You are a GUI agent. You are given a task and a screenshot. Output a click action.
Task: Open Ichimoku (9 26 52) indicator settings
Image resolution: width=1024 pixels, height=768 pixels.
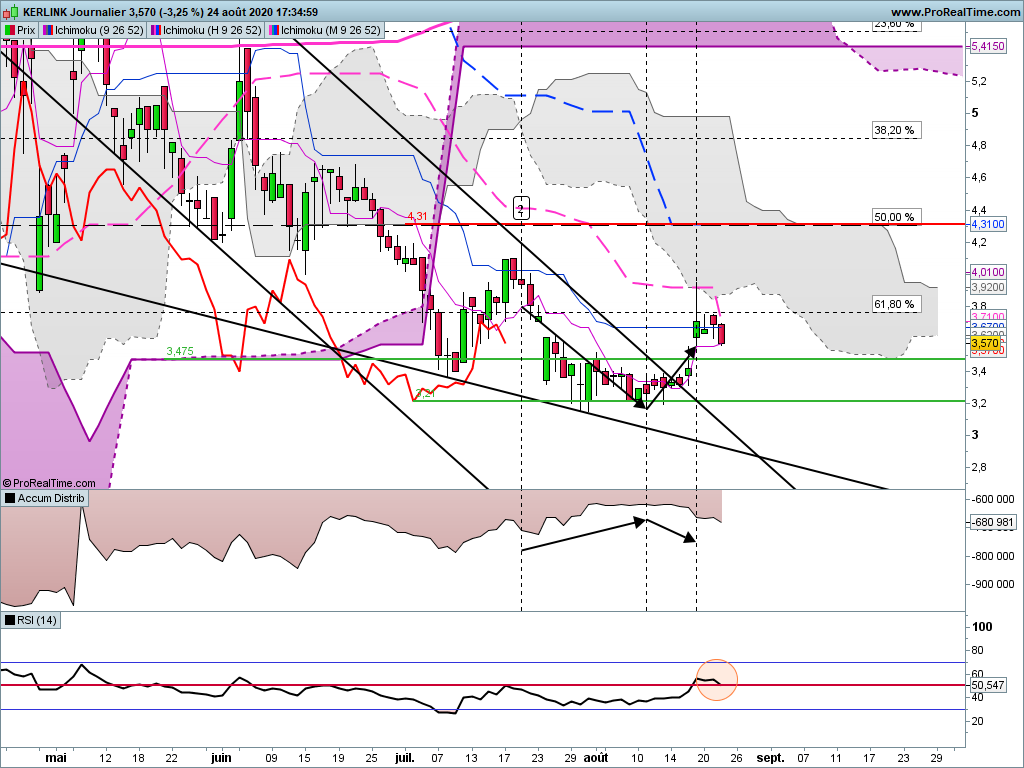(x=93, y=30)
